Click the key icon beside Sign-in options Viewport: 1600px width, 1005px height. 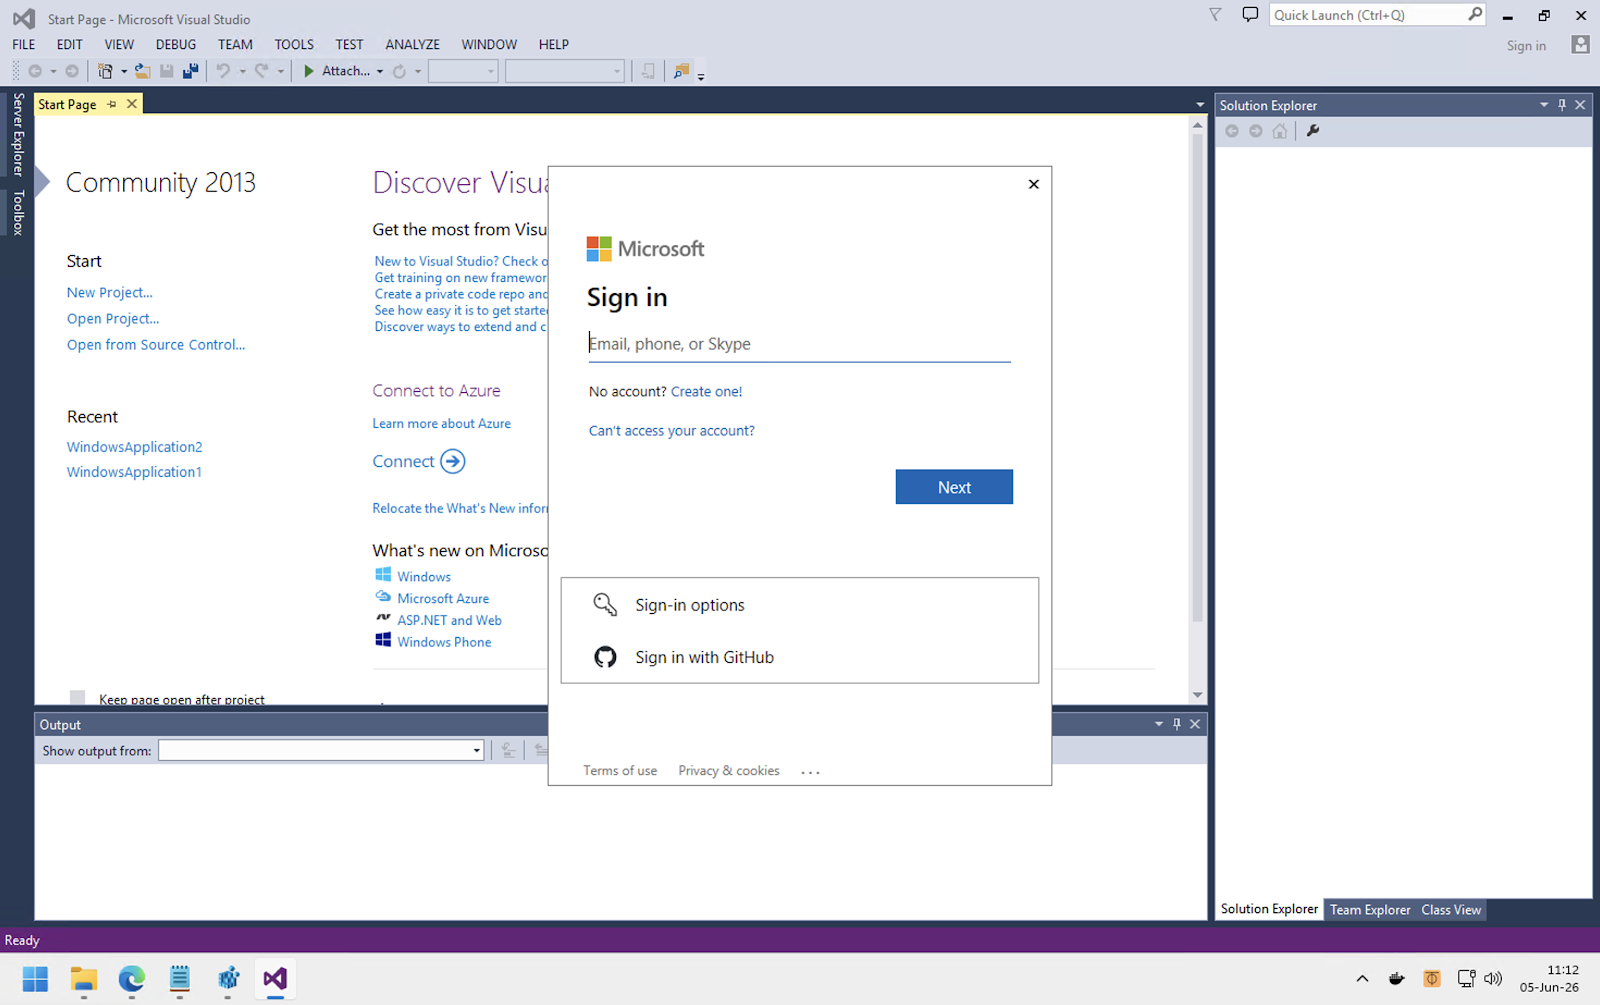click(605, 604)
